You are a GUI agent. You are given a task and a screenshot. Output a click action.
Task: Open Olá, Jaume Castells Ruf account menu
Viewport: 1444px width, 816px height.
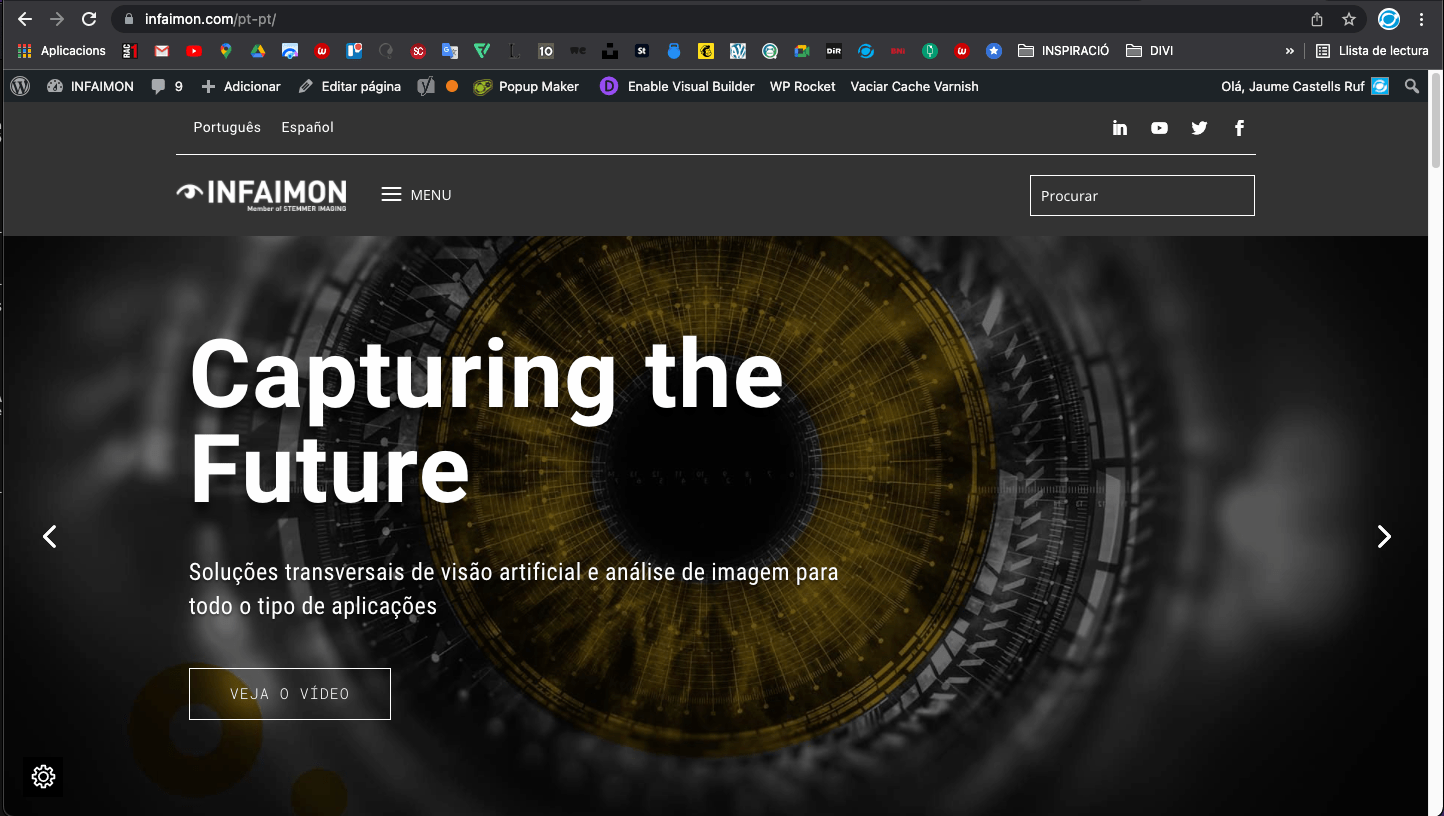(x=1305, y=86)
